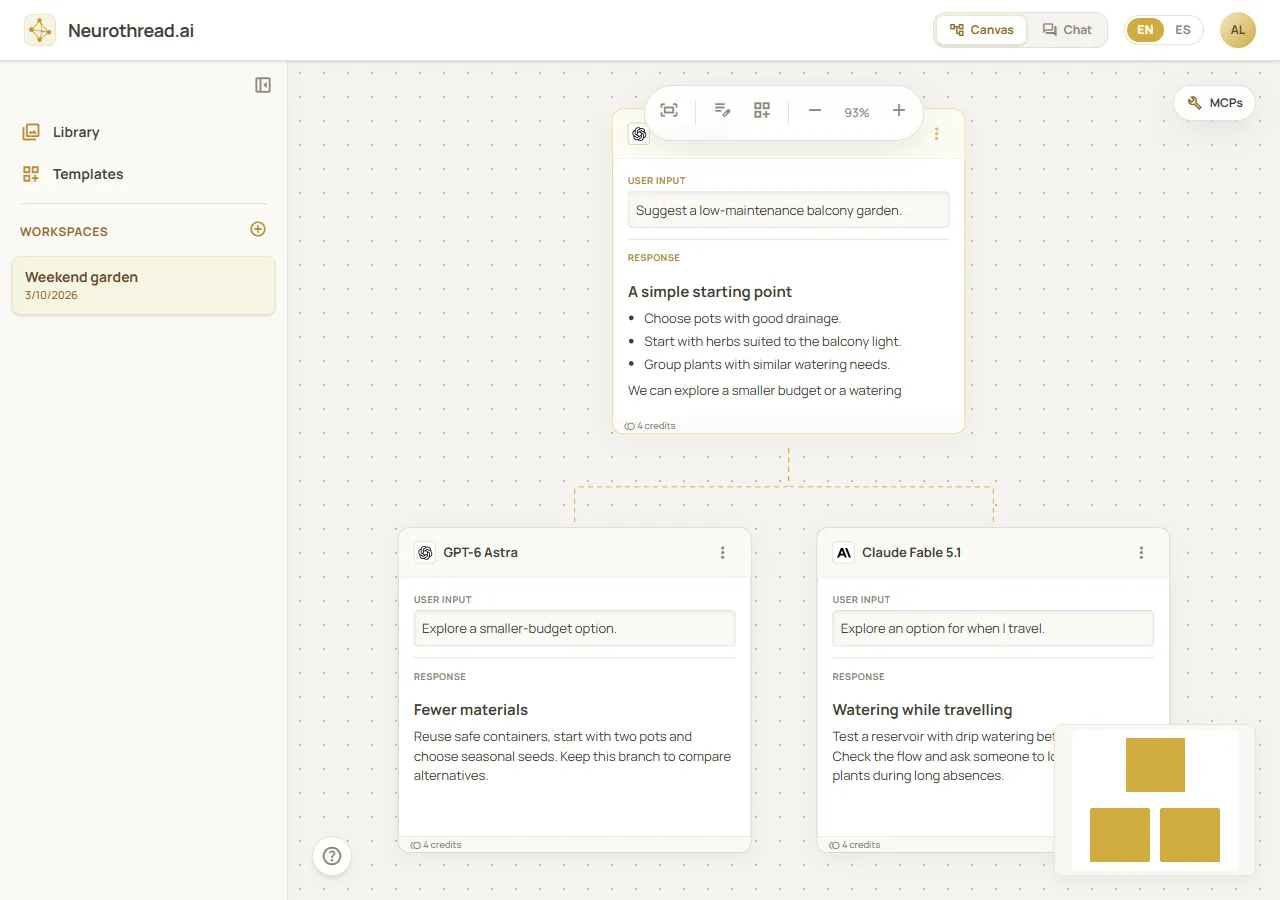
Task: Click the balcony garden user input field
Action: 789,210
